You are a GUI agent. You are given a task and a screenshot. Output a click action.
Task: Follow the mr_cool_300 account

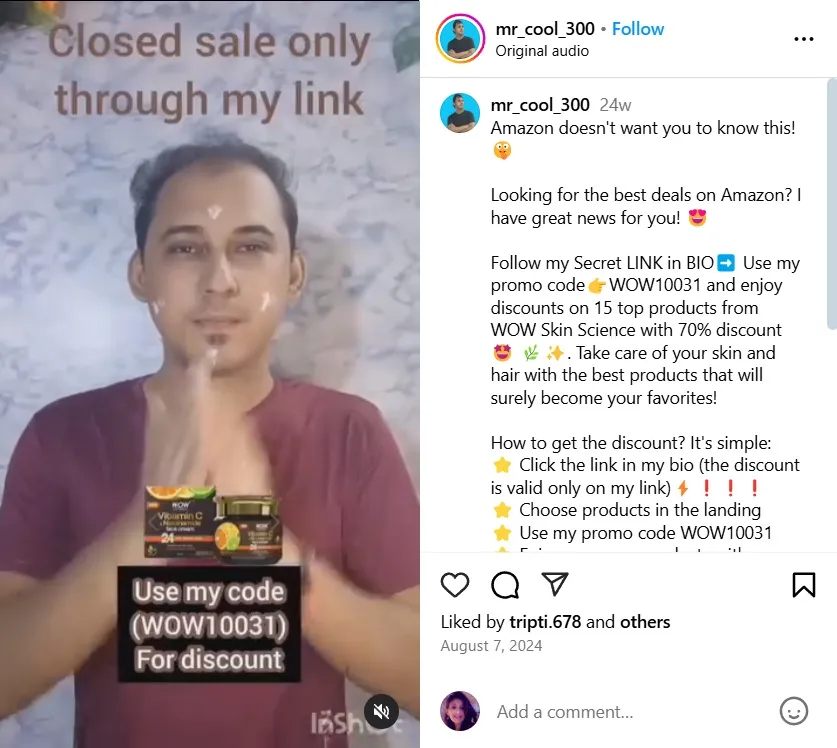[637, 29]
